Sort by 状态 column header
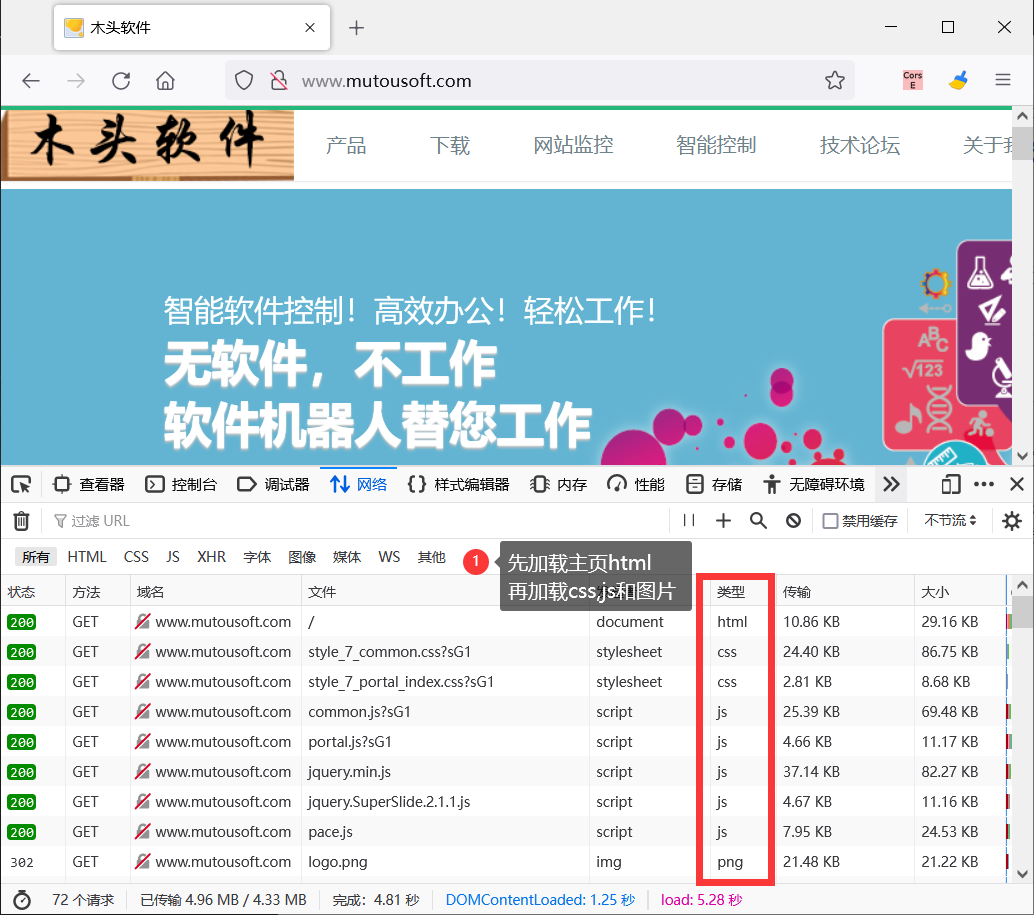The width and height of the screenshot is (1034, 915). pyautogui.click(x=33, y=592)
